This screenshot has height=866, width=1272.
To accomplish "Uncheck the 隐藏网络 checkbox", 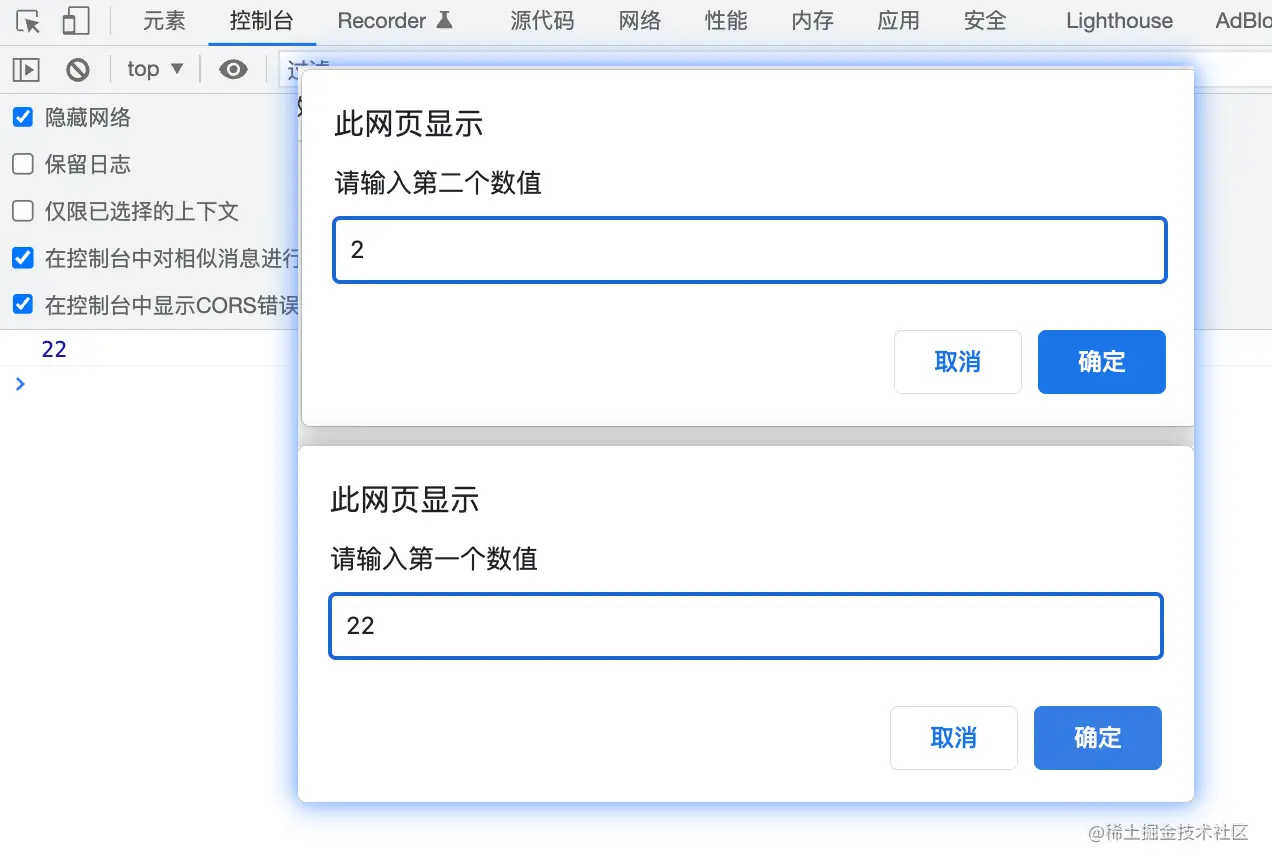I will 22,116.
